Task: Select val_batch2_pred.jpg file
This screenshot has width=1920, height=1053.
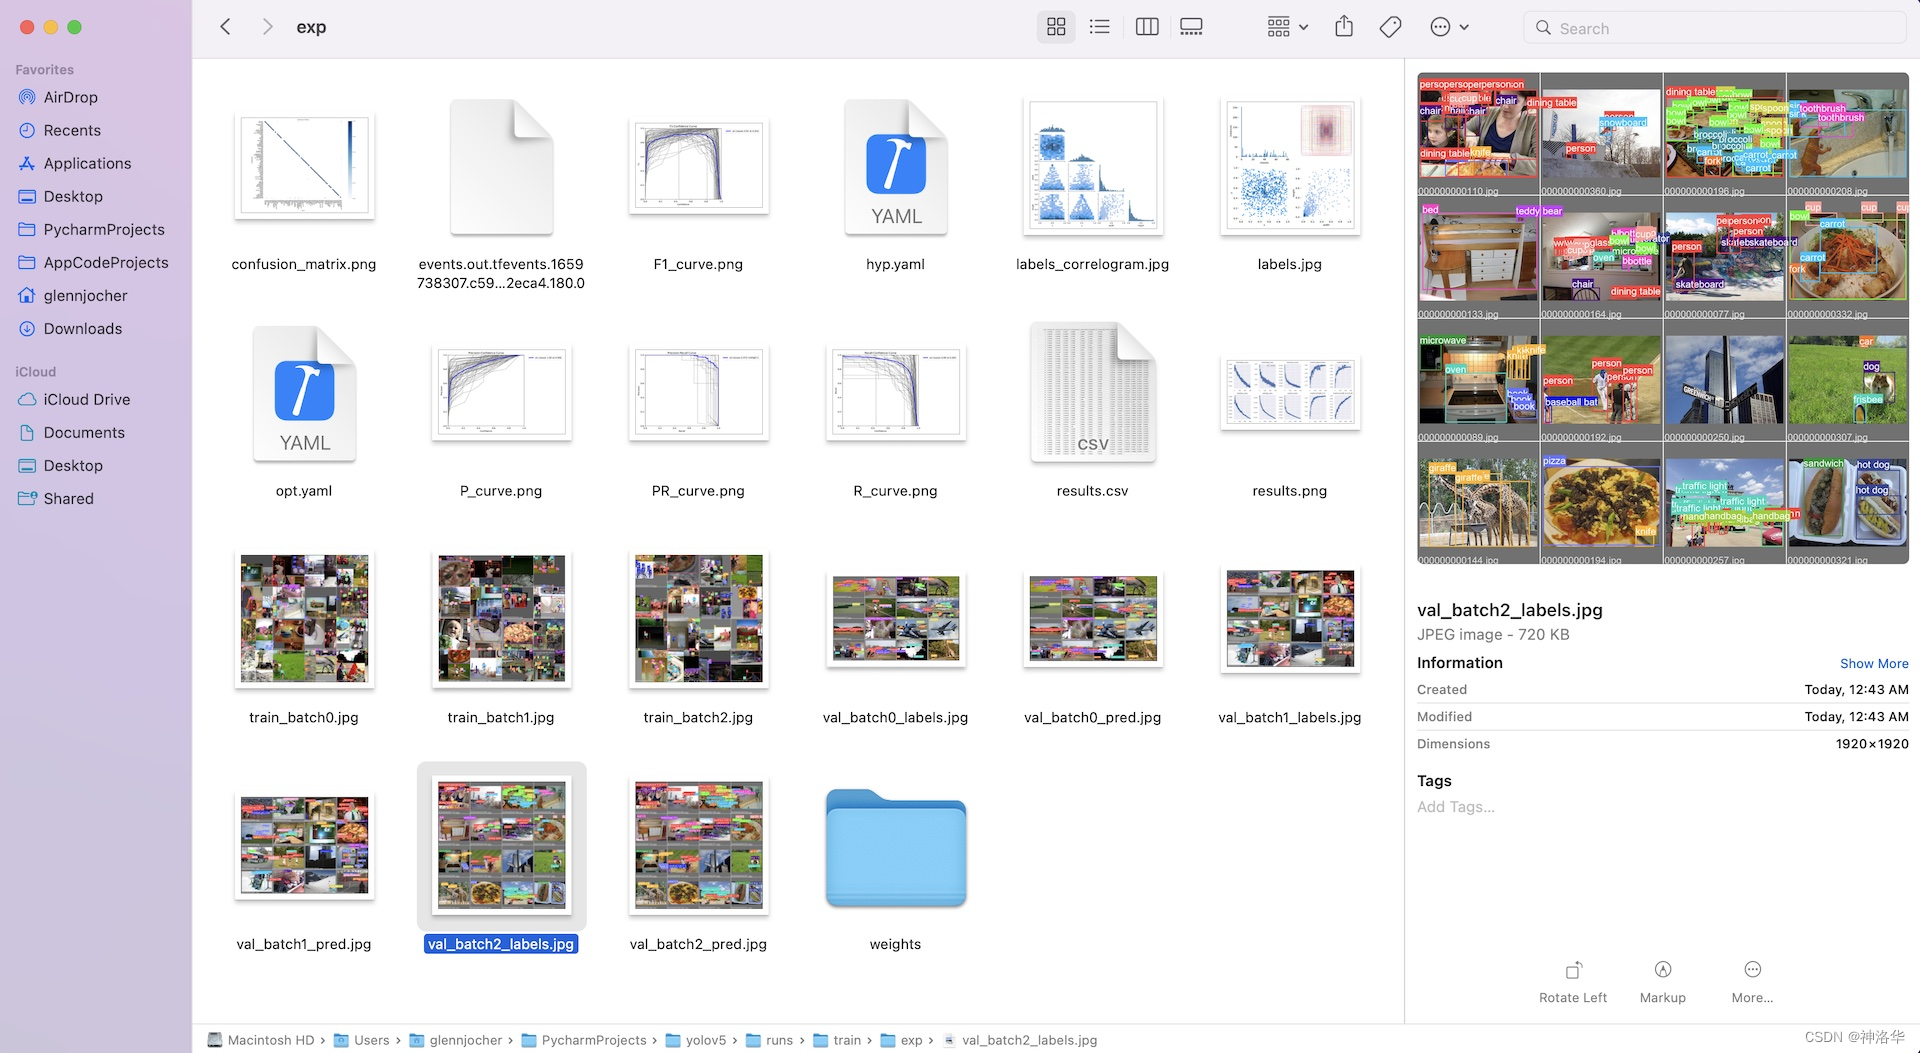Action: point(698,846)
